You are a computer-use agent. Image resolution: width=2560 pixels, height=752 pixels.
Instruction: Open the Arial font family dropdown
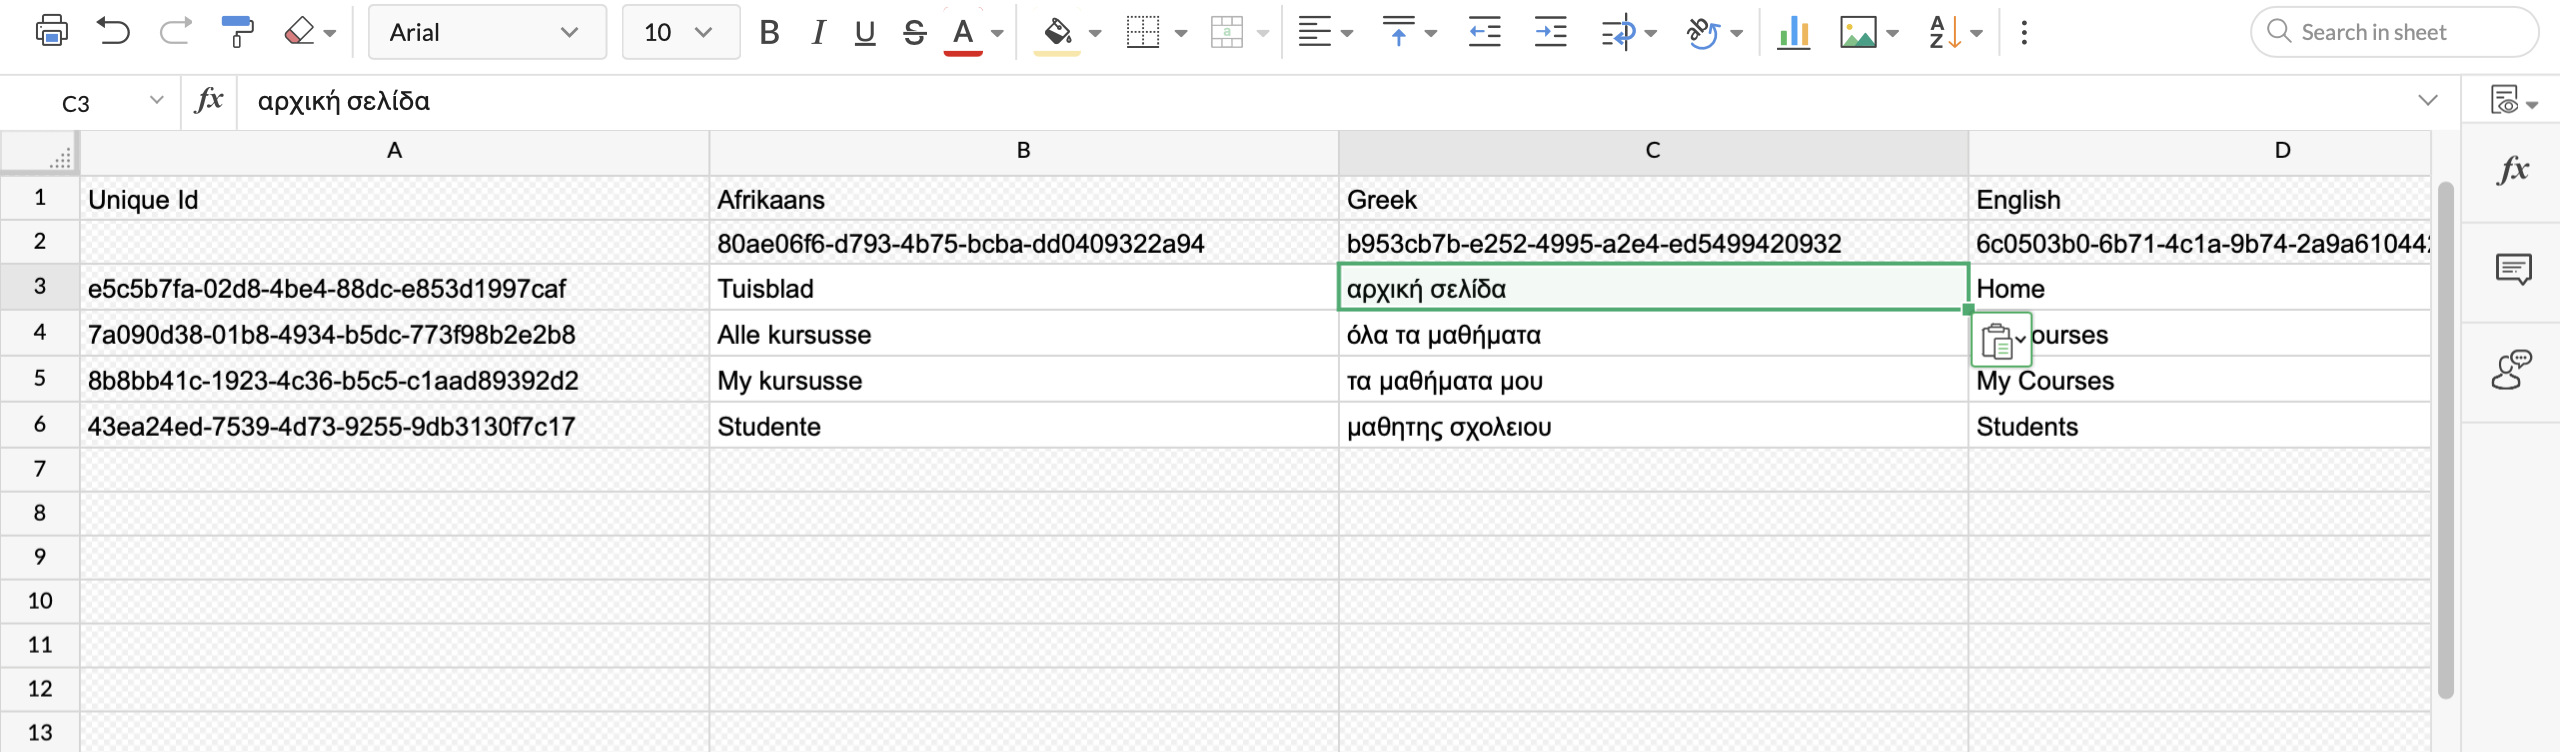[x=487, y=32]
